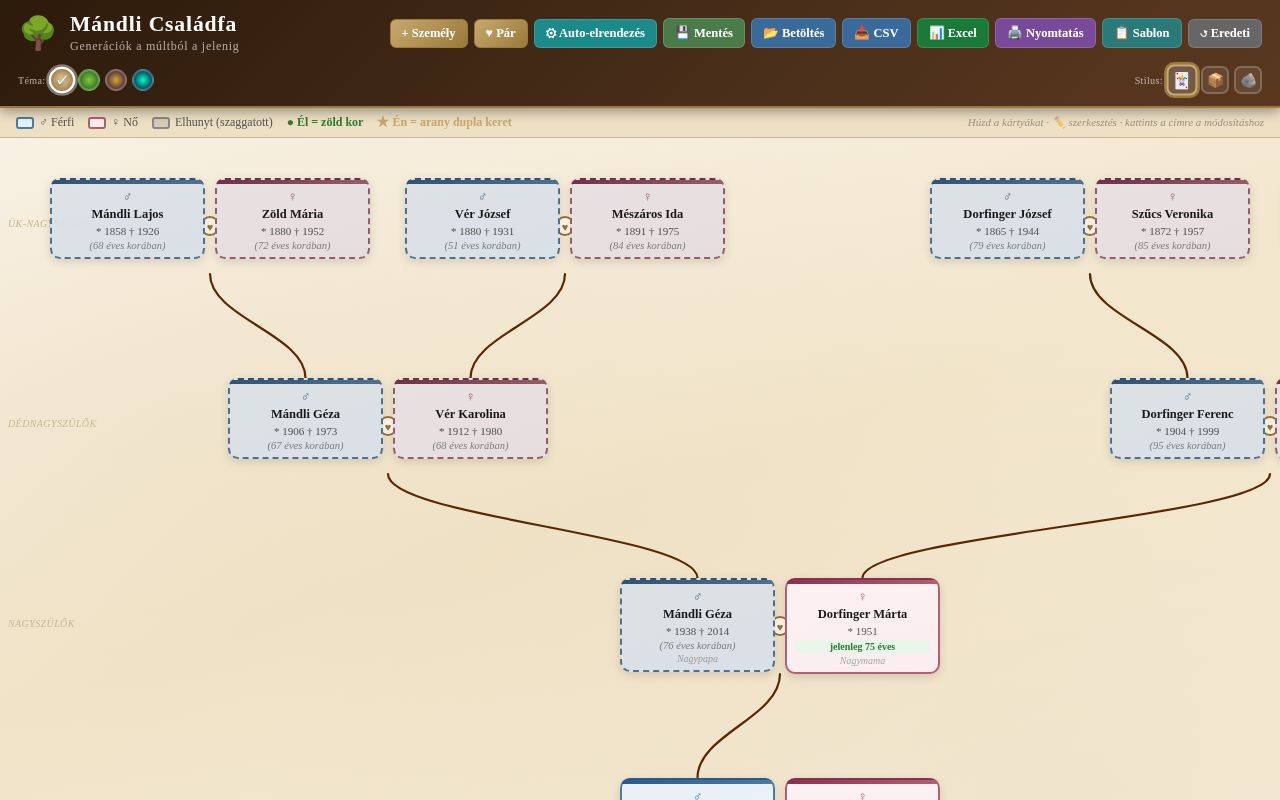Click the male symbol on Dorfinger József card
The image size is (1280, 800).
coord(1007,197)
